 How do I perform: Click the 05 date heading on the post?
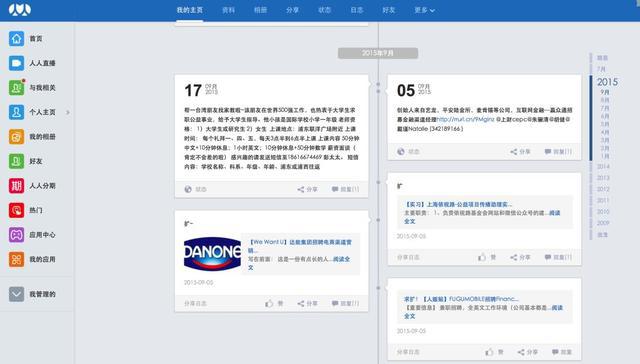coord(406,91)
